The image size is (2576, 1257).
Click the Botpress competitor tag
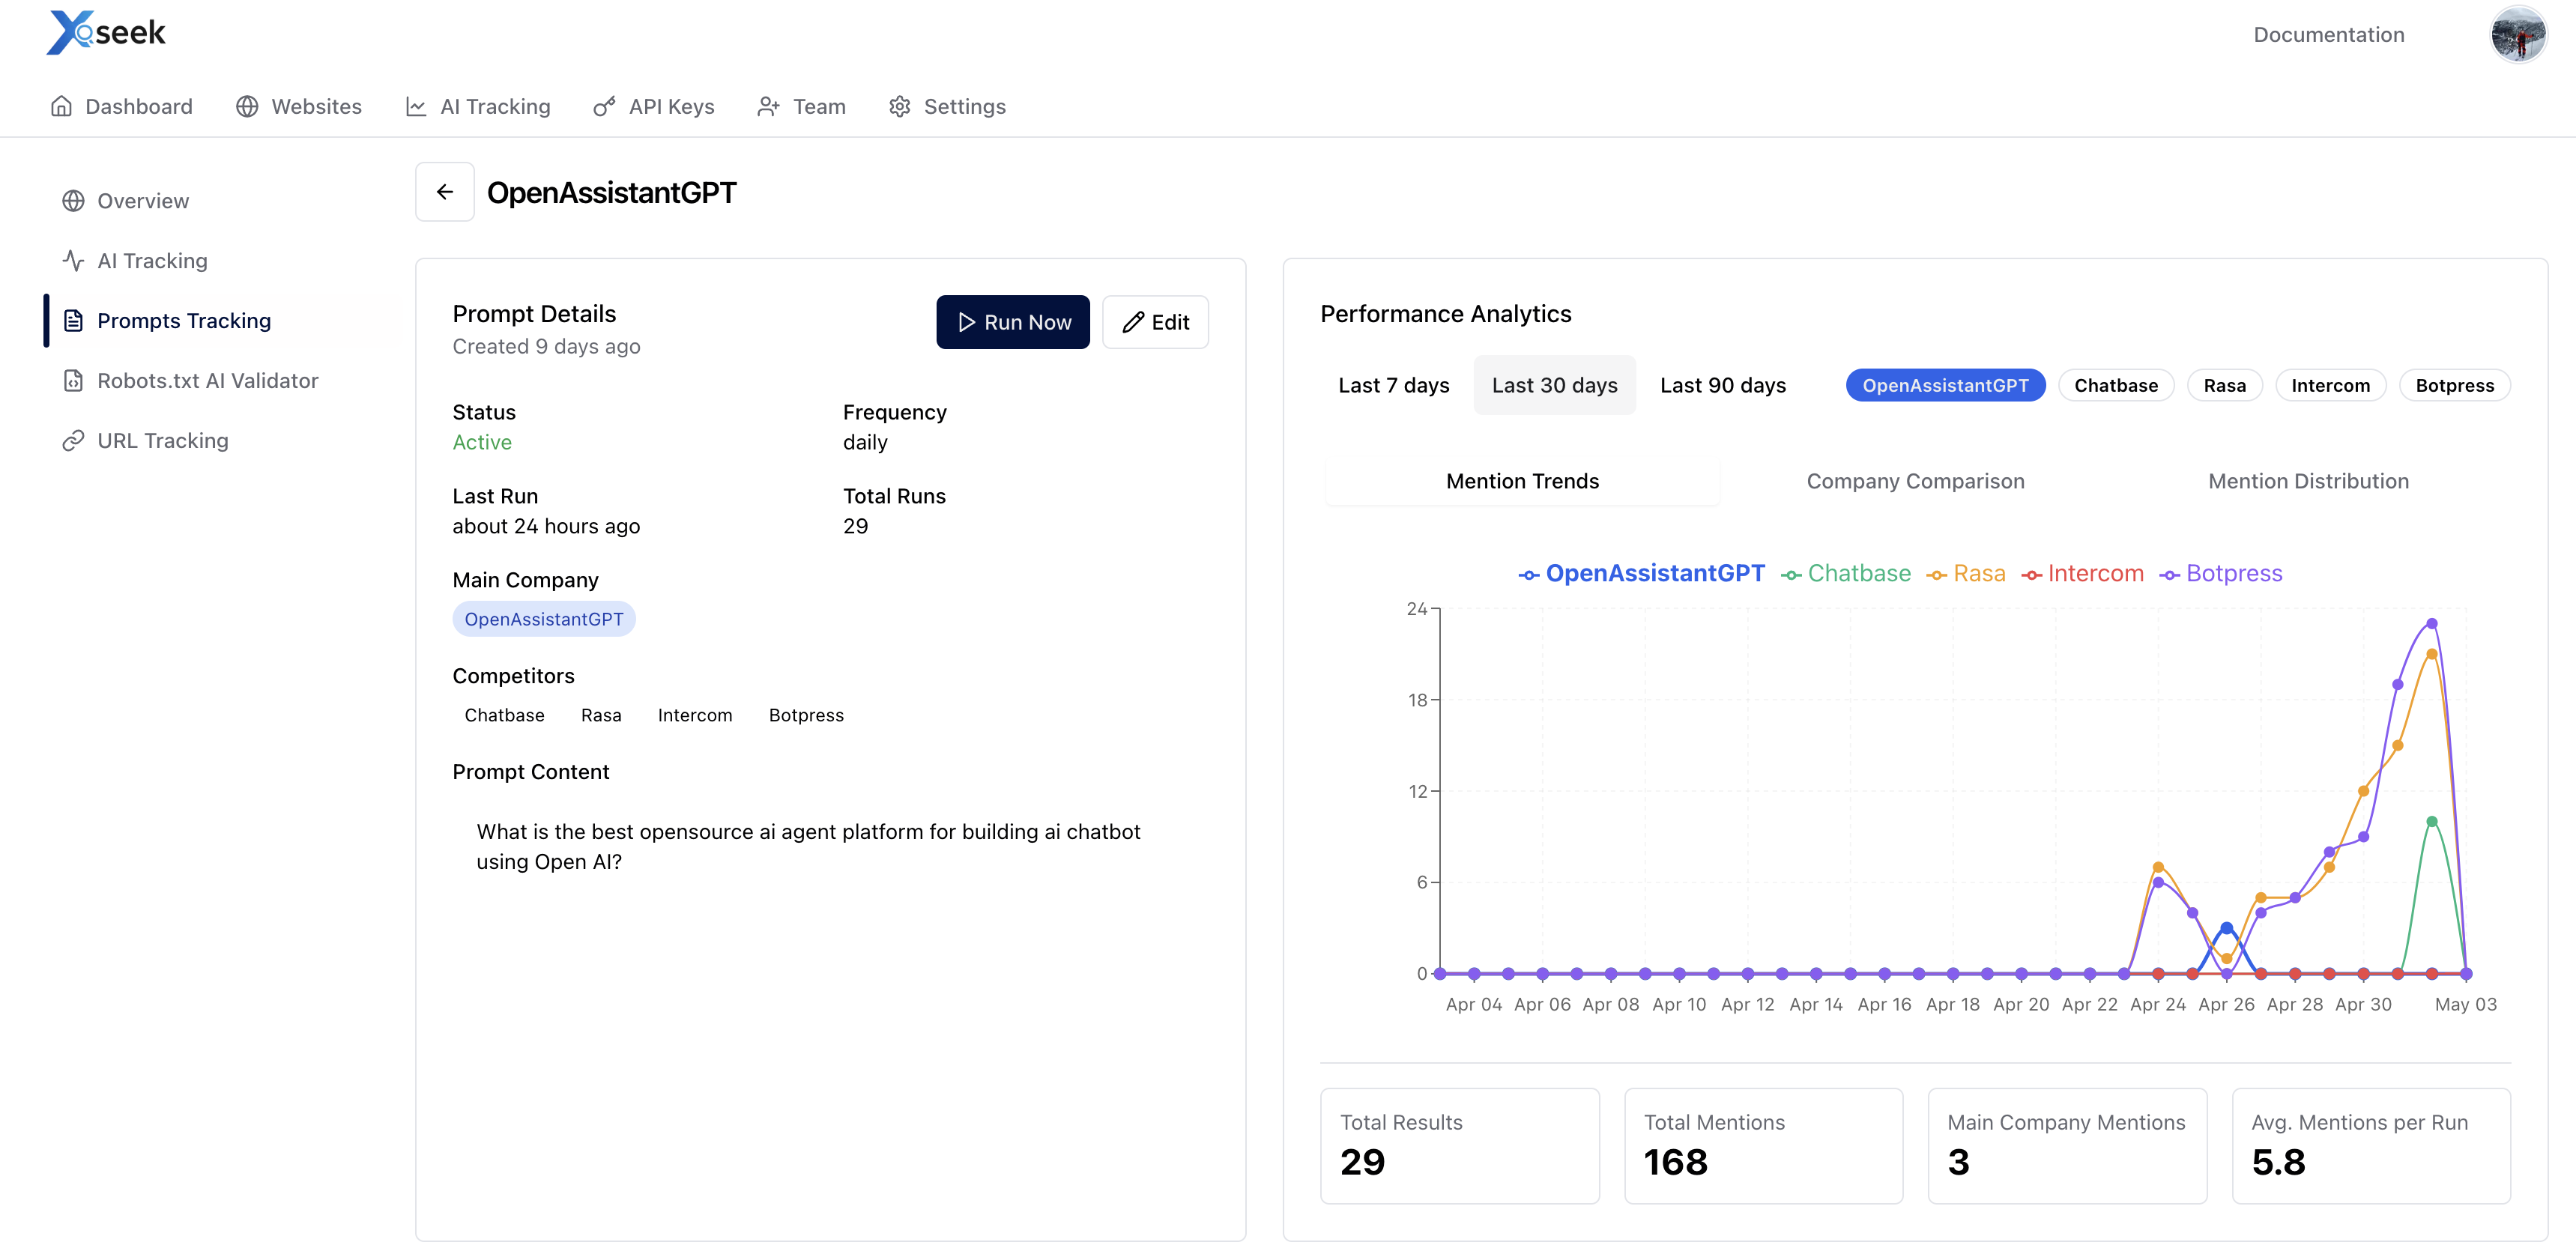(x=806, y=715)
